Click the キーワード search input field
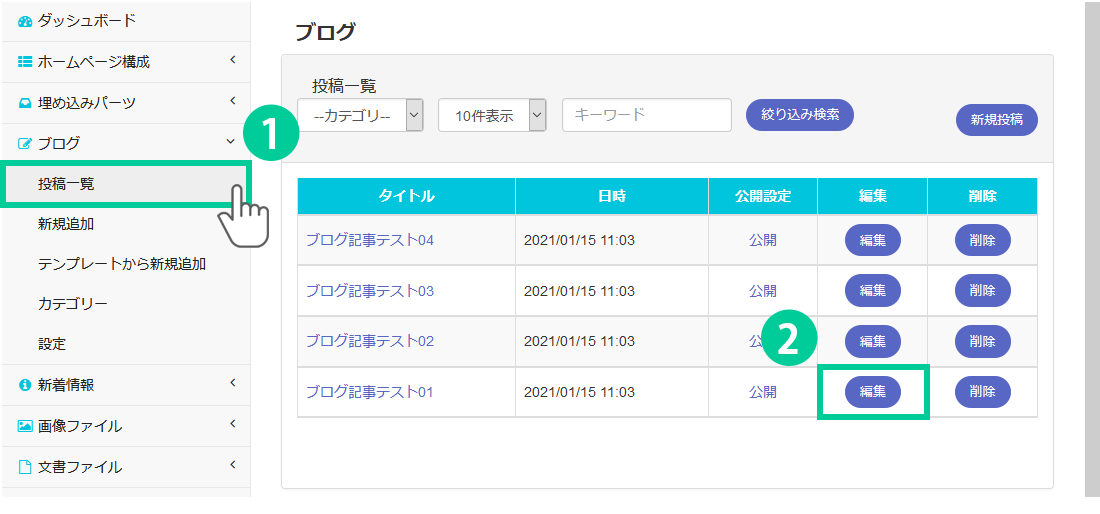Screen dimensions: 1100x514 tap(646, 115)
